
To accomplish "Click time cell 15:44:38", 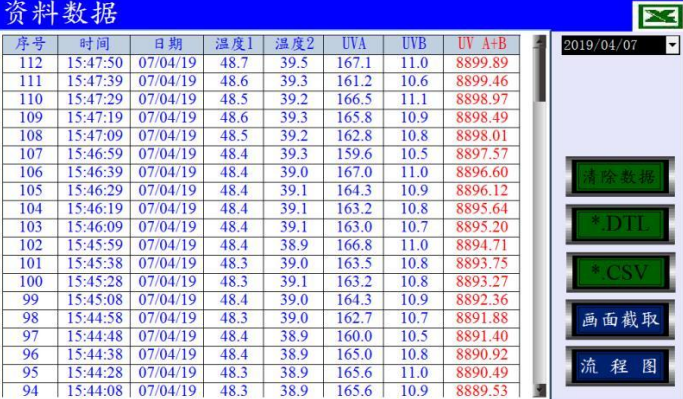I will tap(94, 355).
